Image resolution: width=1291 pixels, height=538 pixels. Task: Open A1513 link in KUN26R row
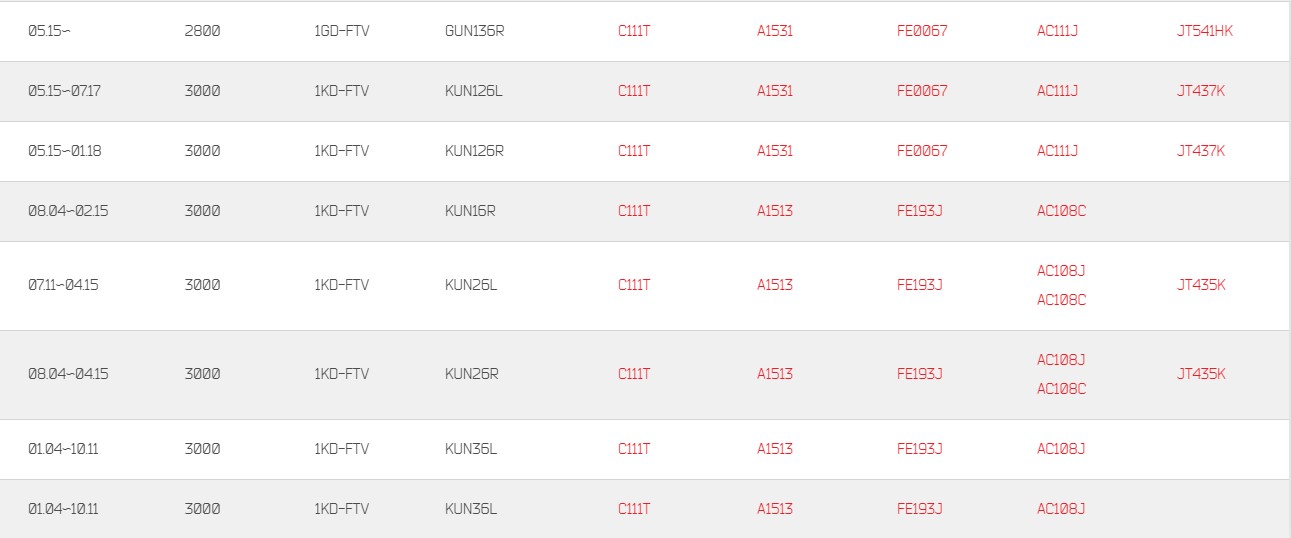point(775,374)
